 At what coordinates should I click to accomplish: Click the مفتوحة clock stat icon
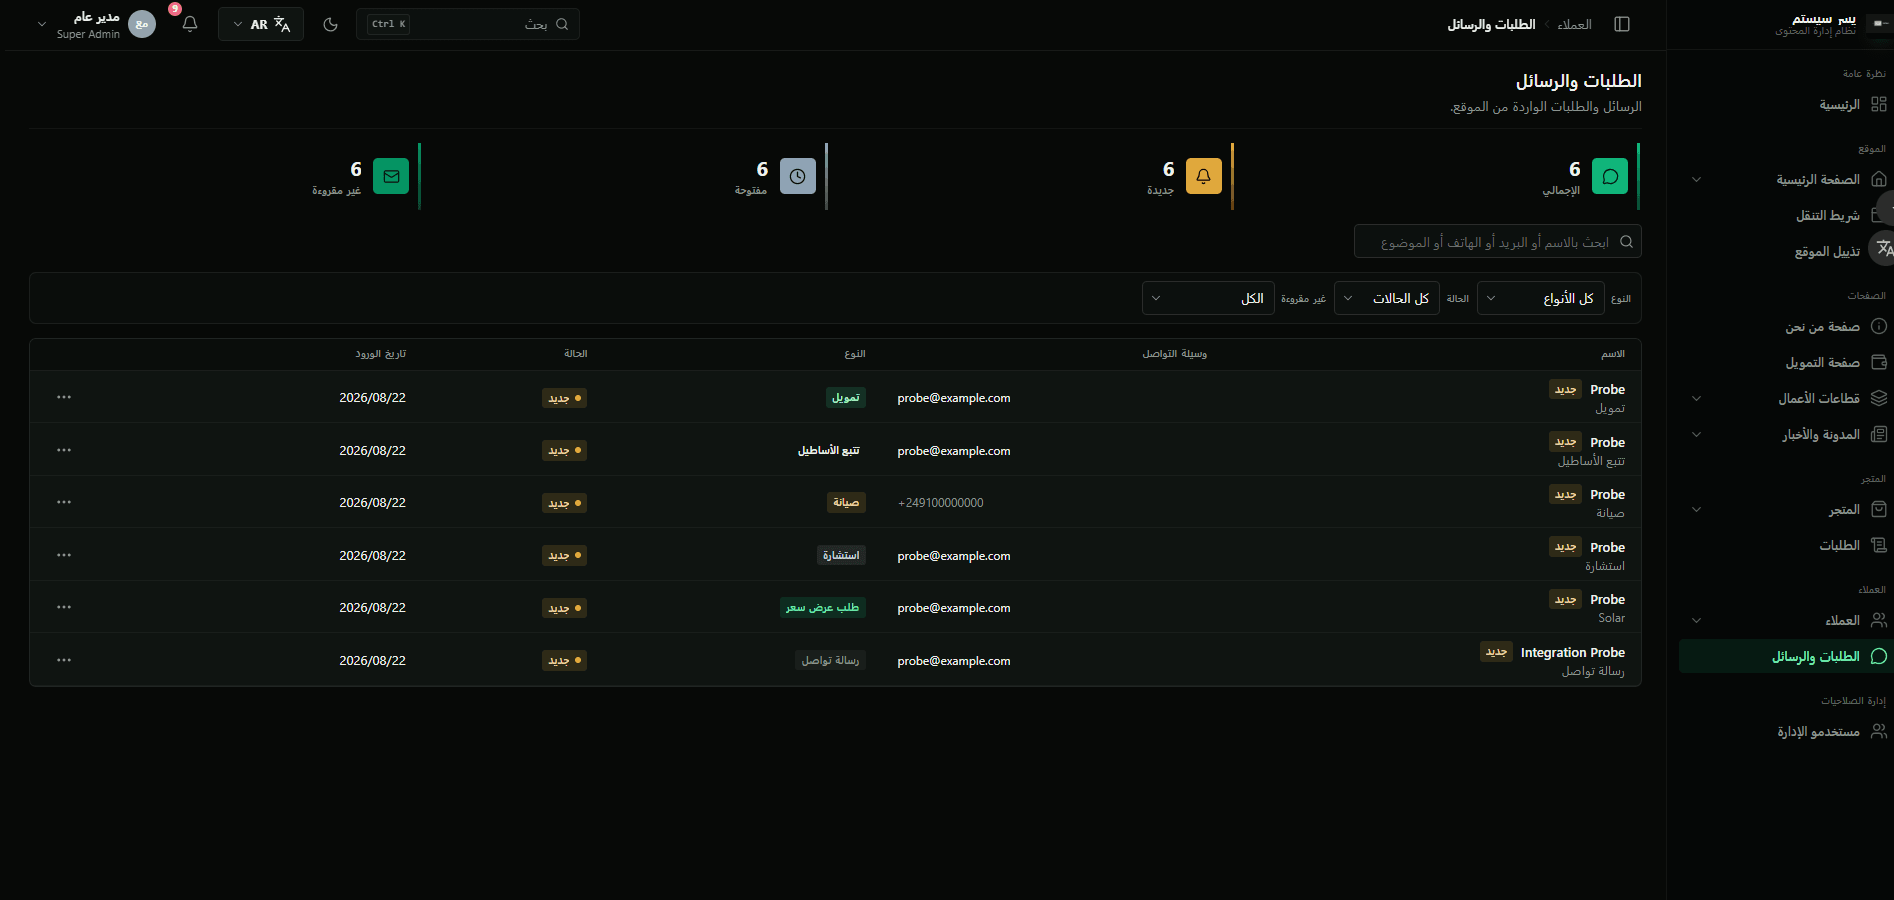797,176
